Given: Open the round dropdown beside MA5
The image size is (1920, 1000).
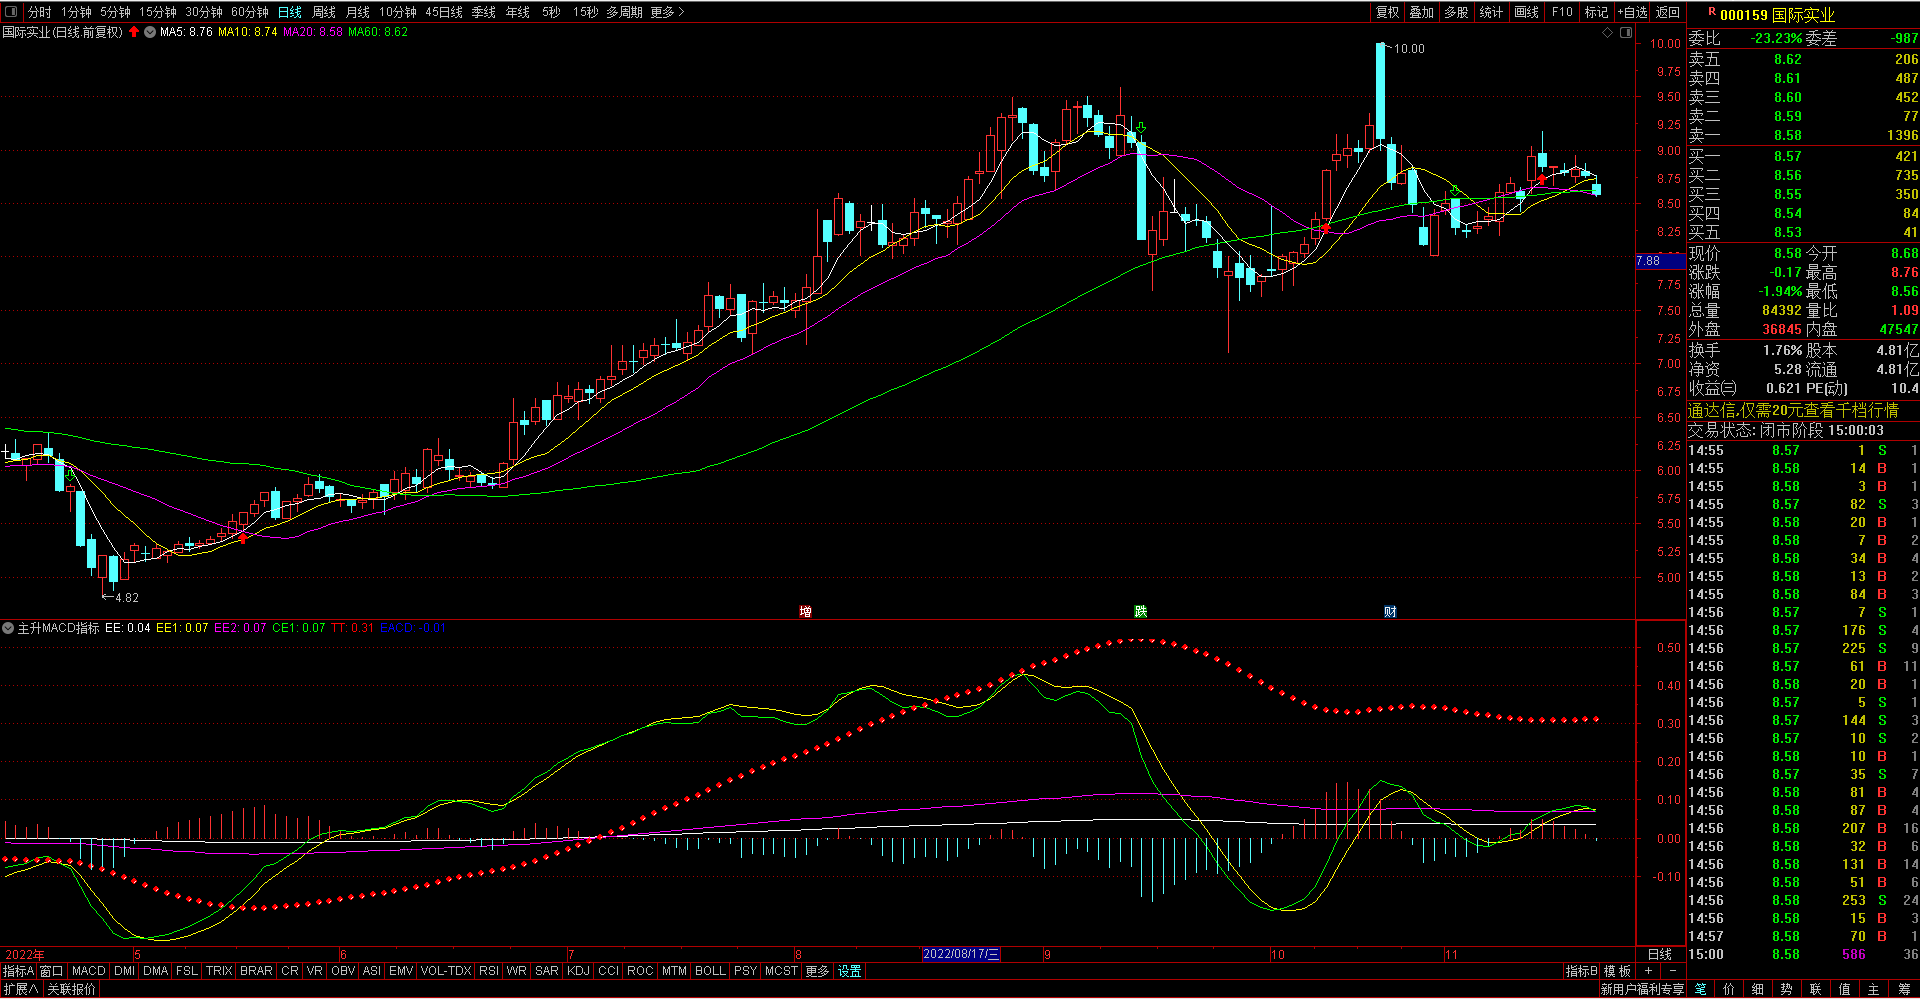Looking at the screenshot, I should click(x=150, y=32).
